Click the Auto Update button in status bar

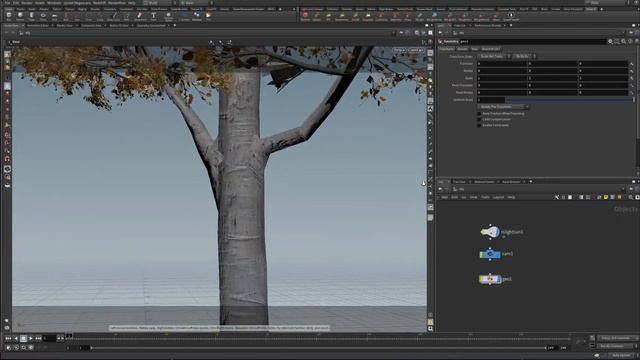621,356
